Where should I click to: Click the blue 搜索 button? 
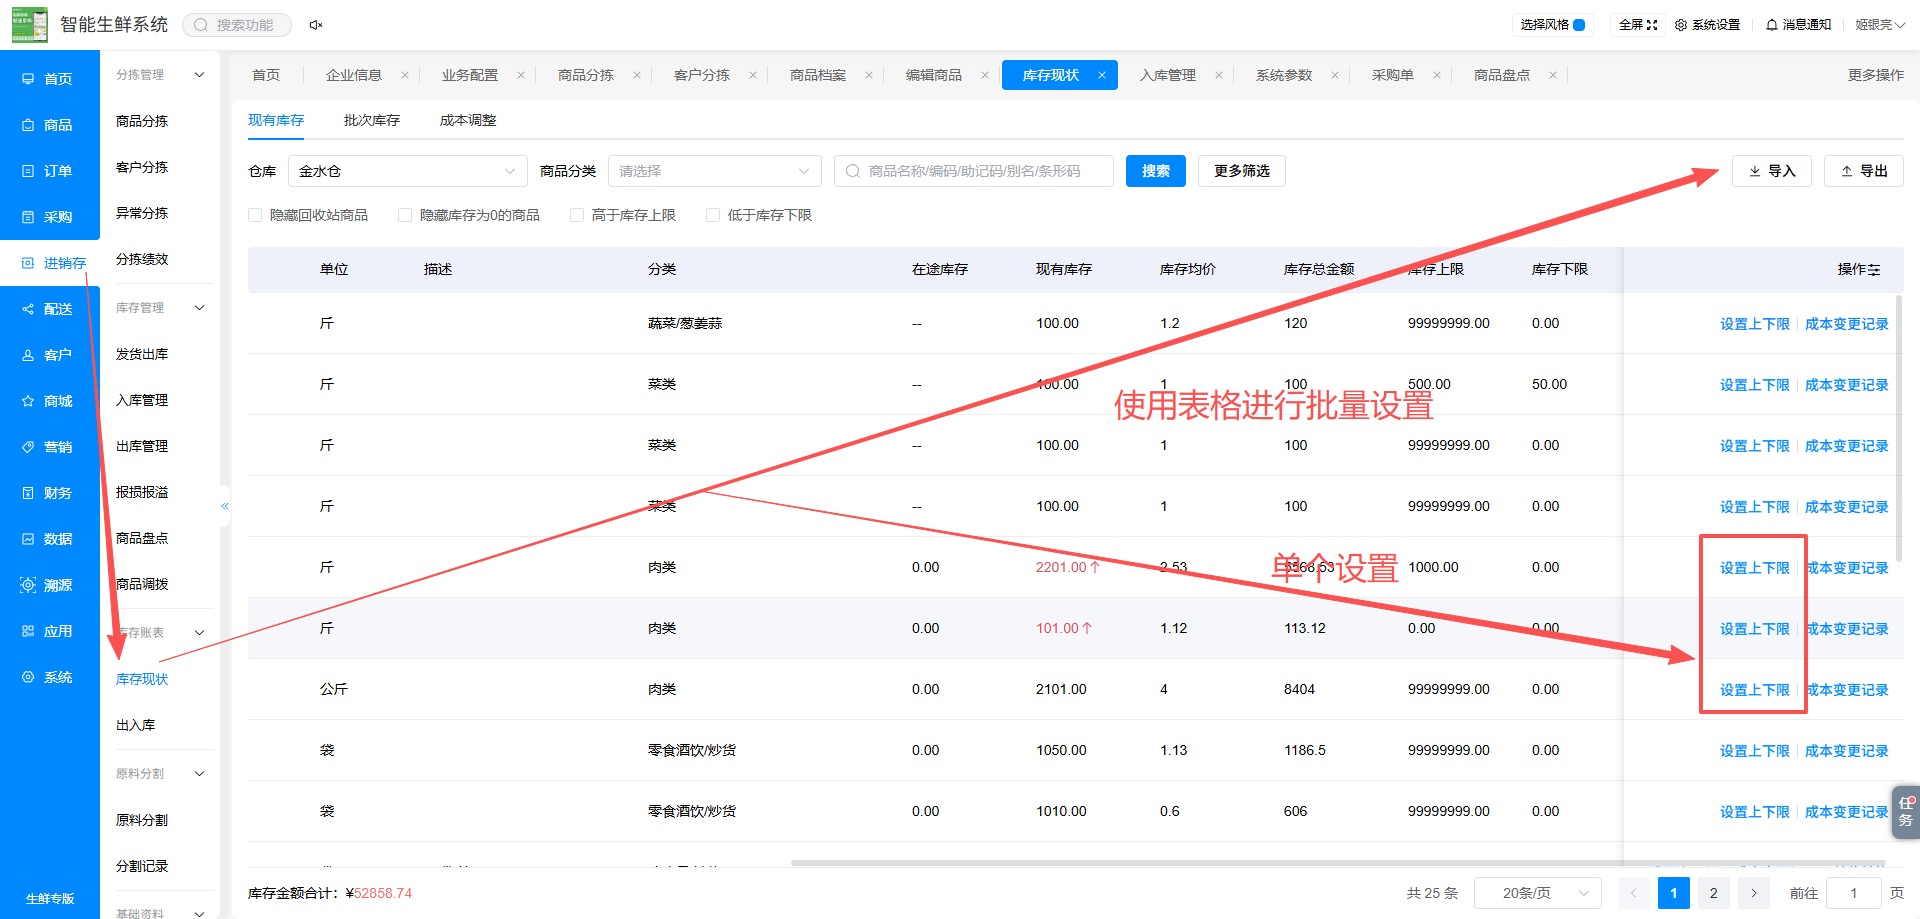click(x=1156, y=171)
